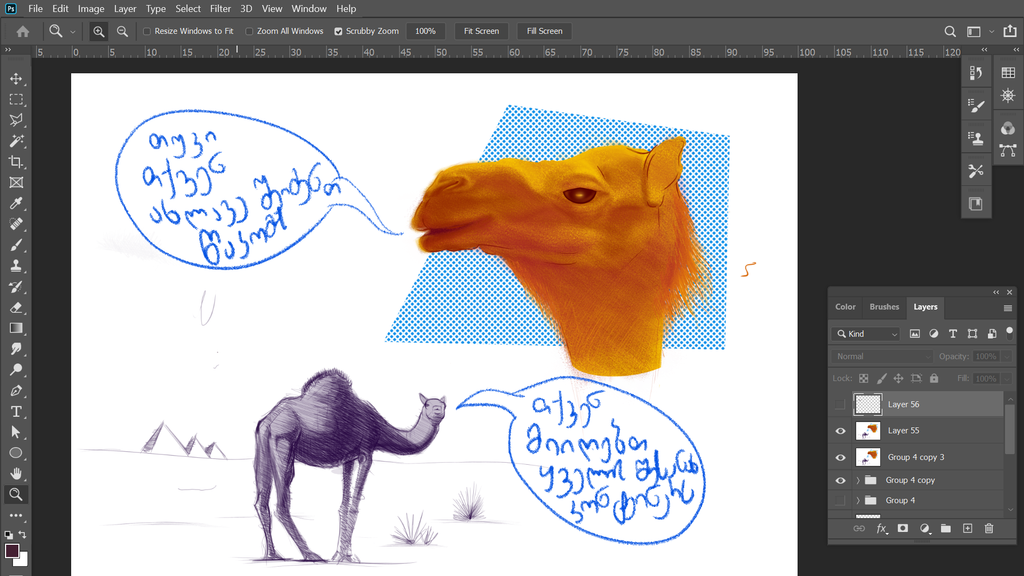Viewport: 1024px width, 576px height.
Task: Switch to the Brushes tab
Action: pyautogui.click(x=884, y=307)
